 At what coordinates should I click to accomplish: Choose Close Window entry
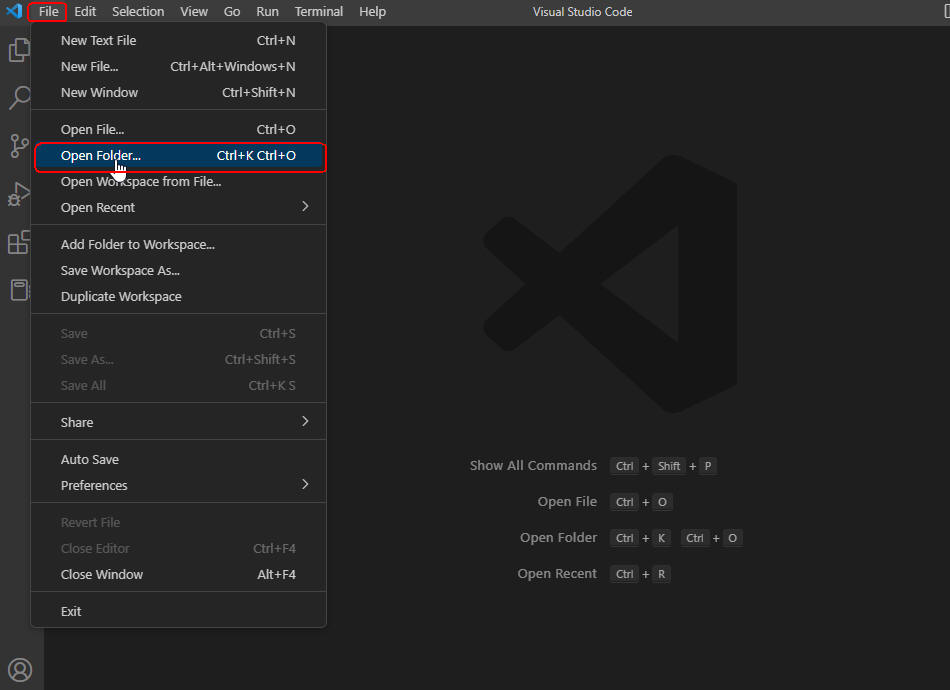[x=179, y=575]
